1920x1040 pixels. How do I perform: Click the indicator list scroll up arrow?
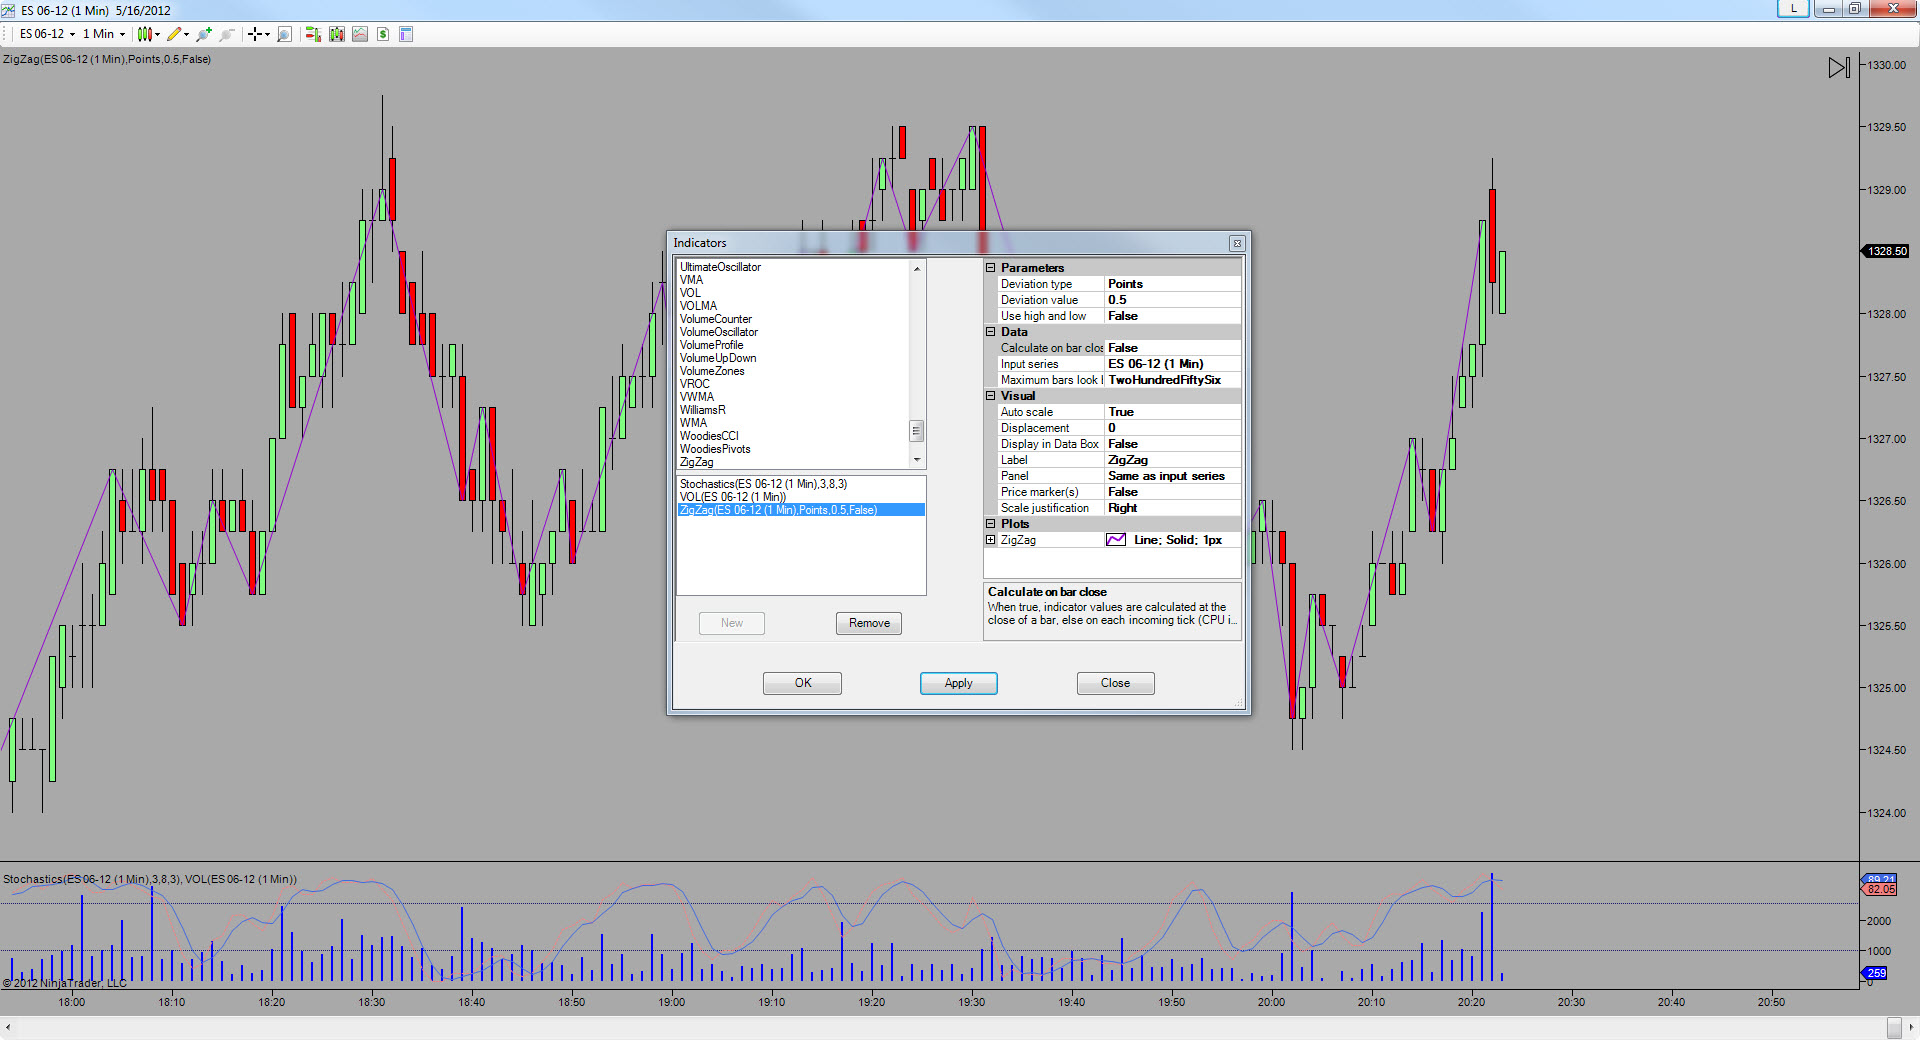pyautogui.click(x=916, y=268)
